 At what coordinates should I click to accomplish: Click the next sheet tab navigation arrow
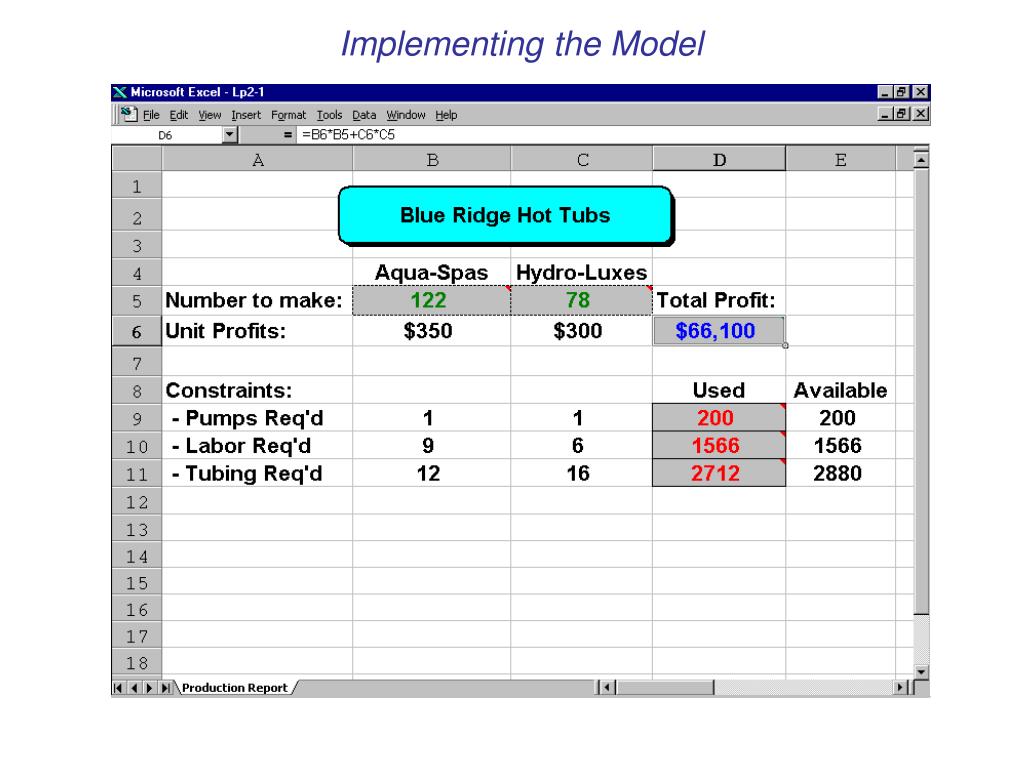(150, 688)
